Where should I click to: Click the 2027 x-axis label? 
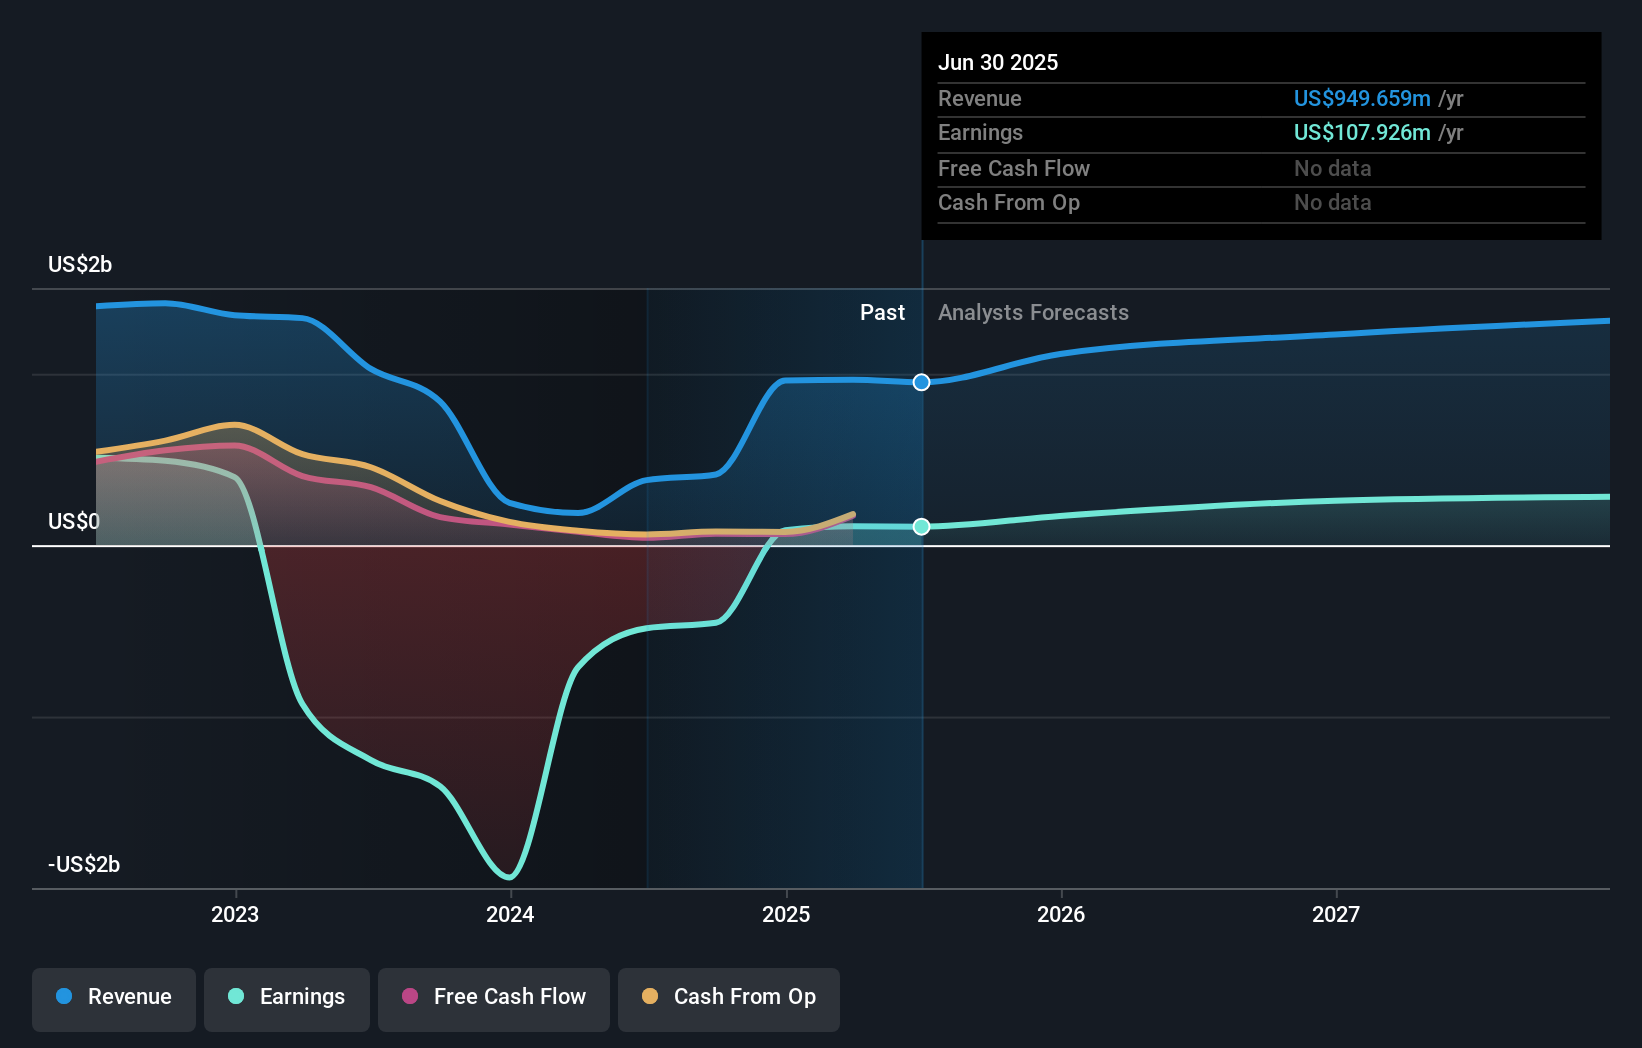(1336, 914)
